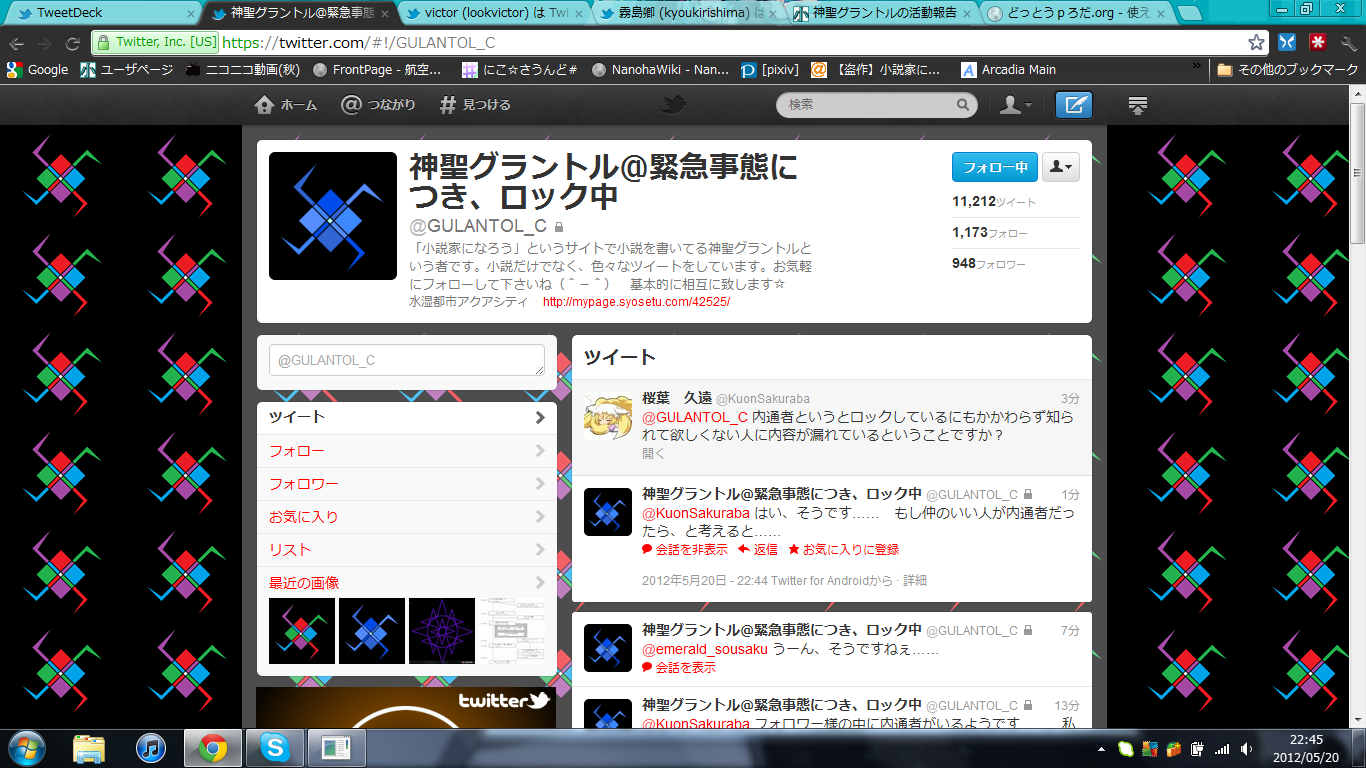This screenshot has width=1366, height=768.
Task: Click the browser reload button
Action: click(x=72, y=43)
